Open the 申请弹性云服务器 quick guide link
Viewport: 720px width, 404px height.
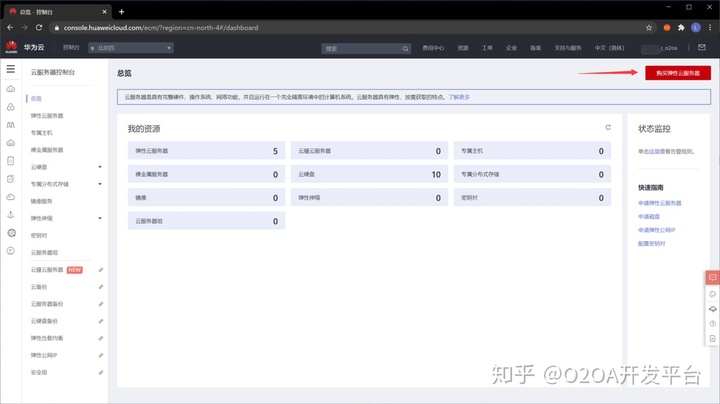tap(659, 203)
